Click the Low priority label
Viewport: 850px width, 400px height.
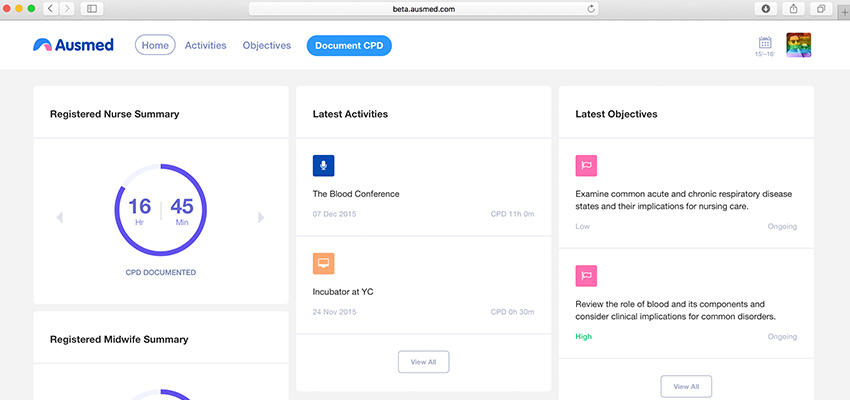point(582,227)
